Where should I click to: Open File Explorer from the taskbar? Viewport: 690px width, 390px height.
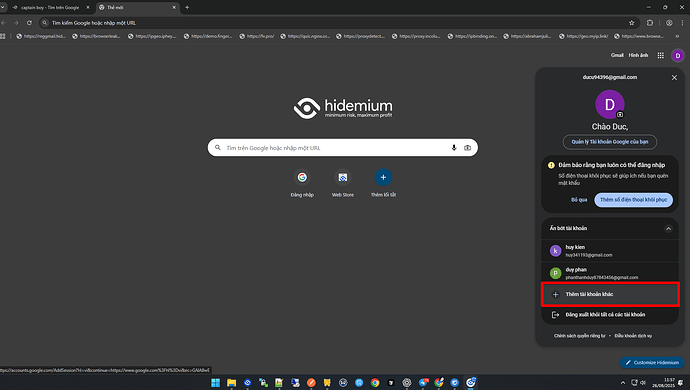click(231, 383)
